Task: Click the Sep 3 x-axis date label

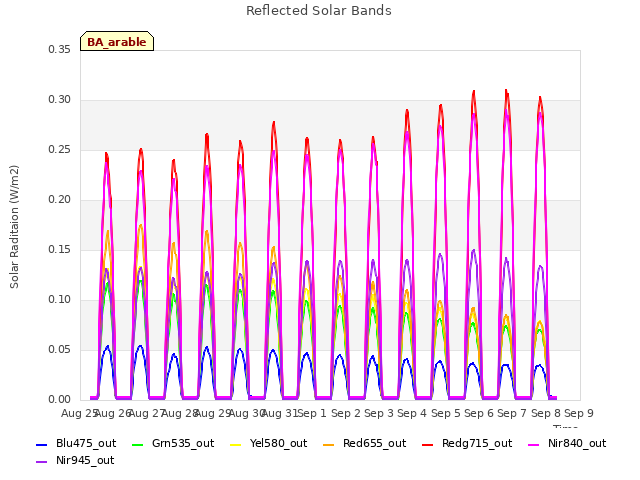Action: point(379,413)
